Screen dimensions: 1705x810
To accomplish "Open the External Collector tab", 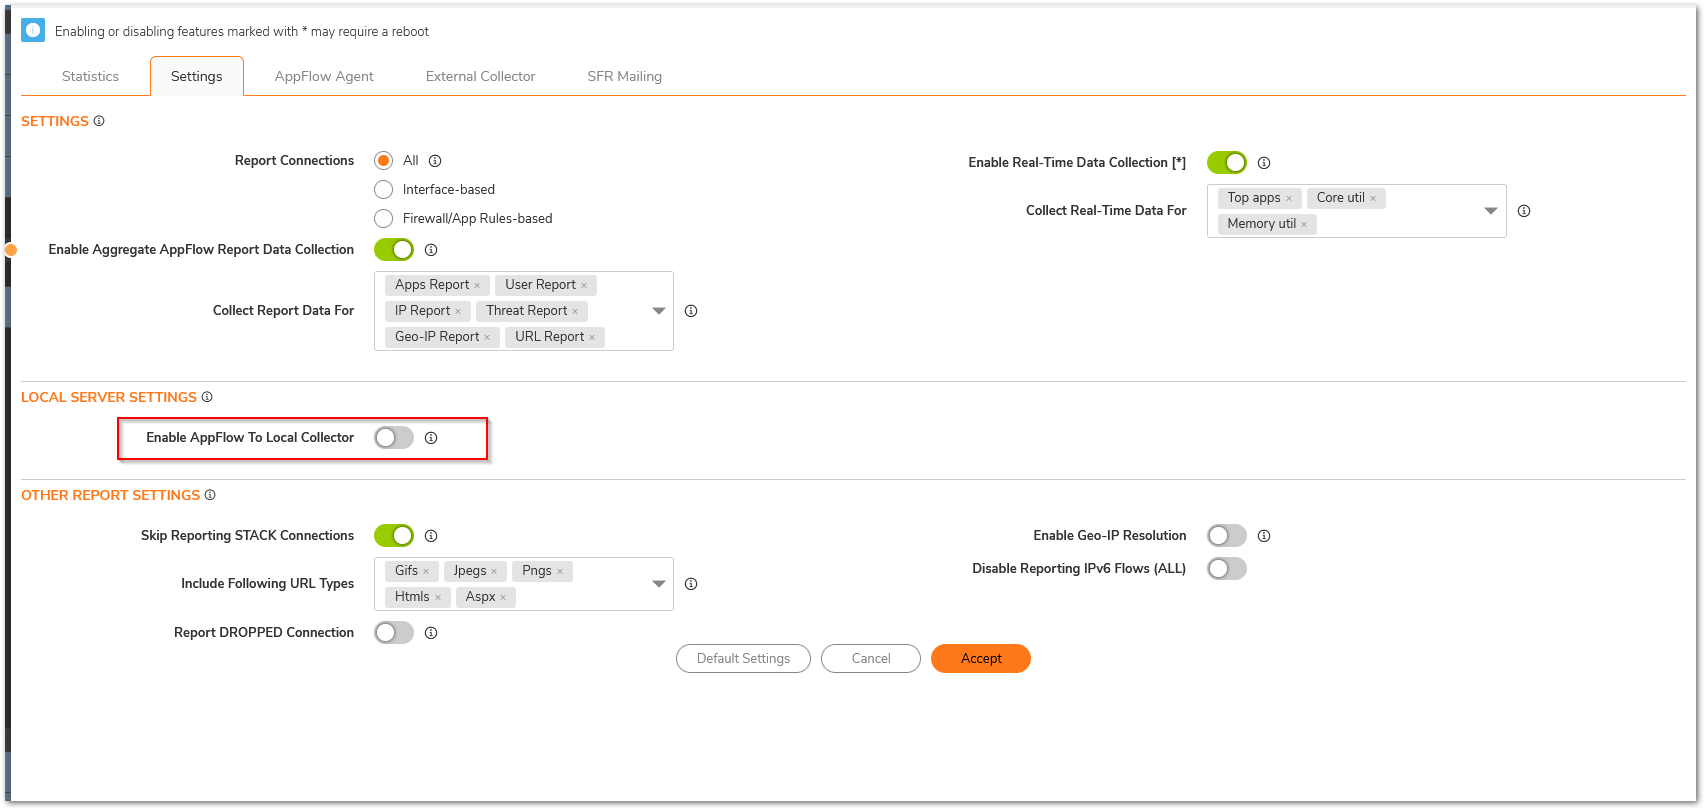I will click(x=481, y=76).
